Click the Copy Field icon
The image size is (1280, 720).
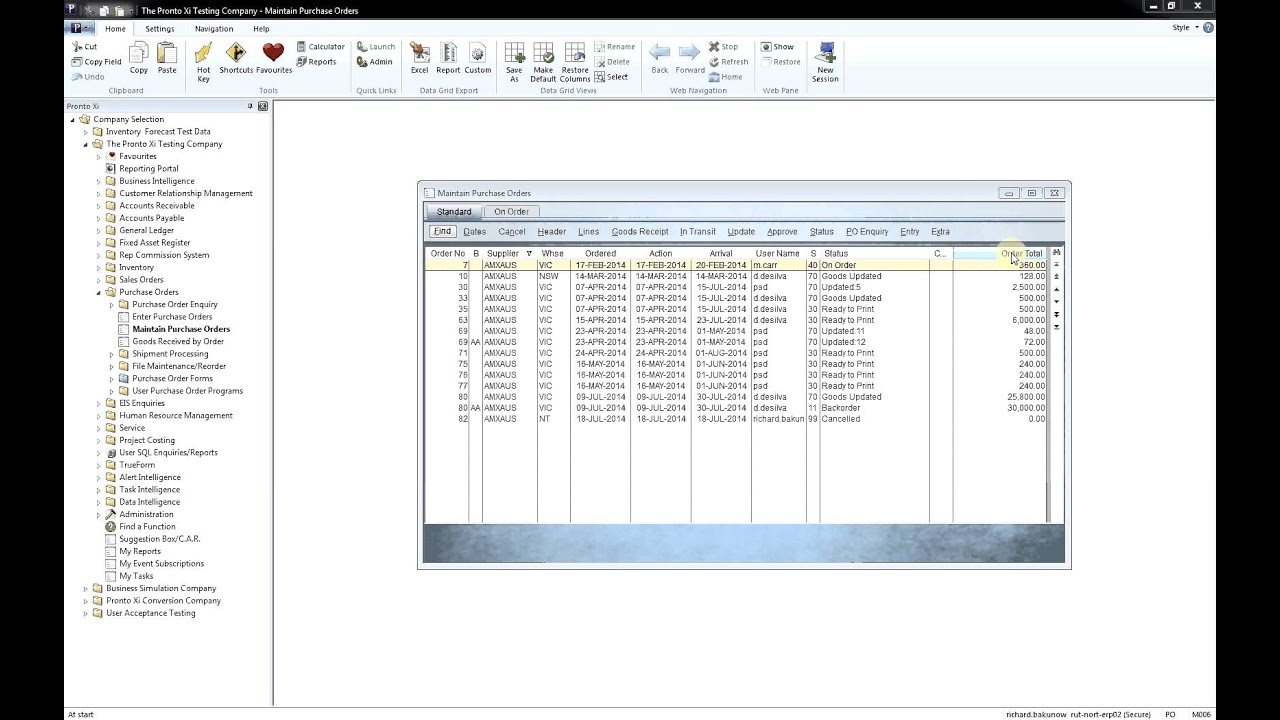pos(77,62)
